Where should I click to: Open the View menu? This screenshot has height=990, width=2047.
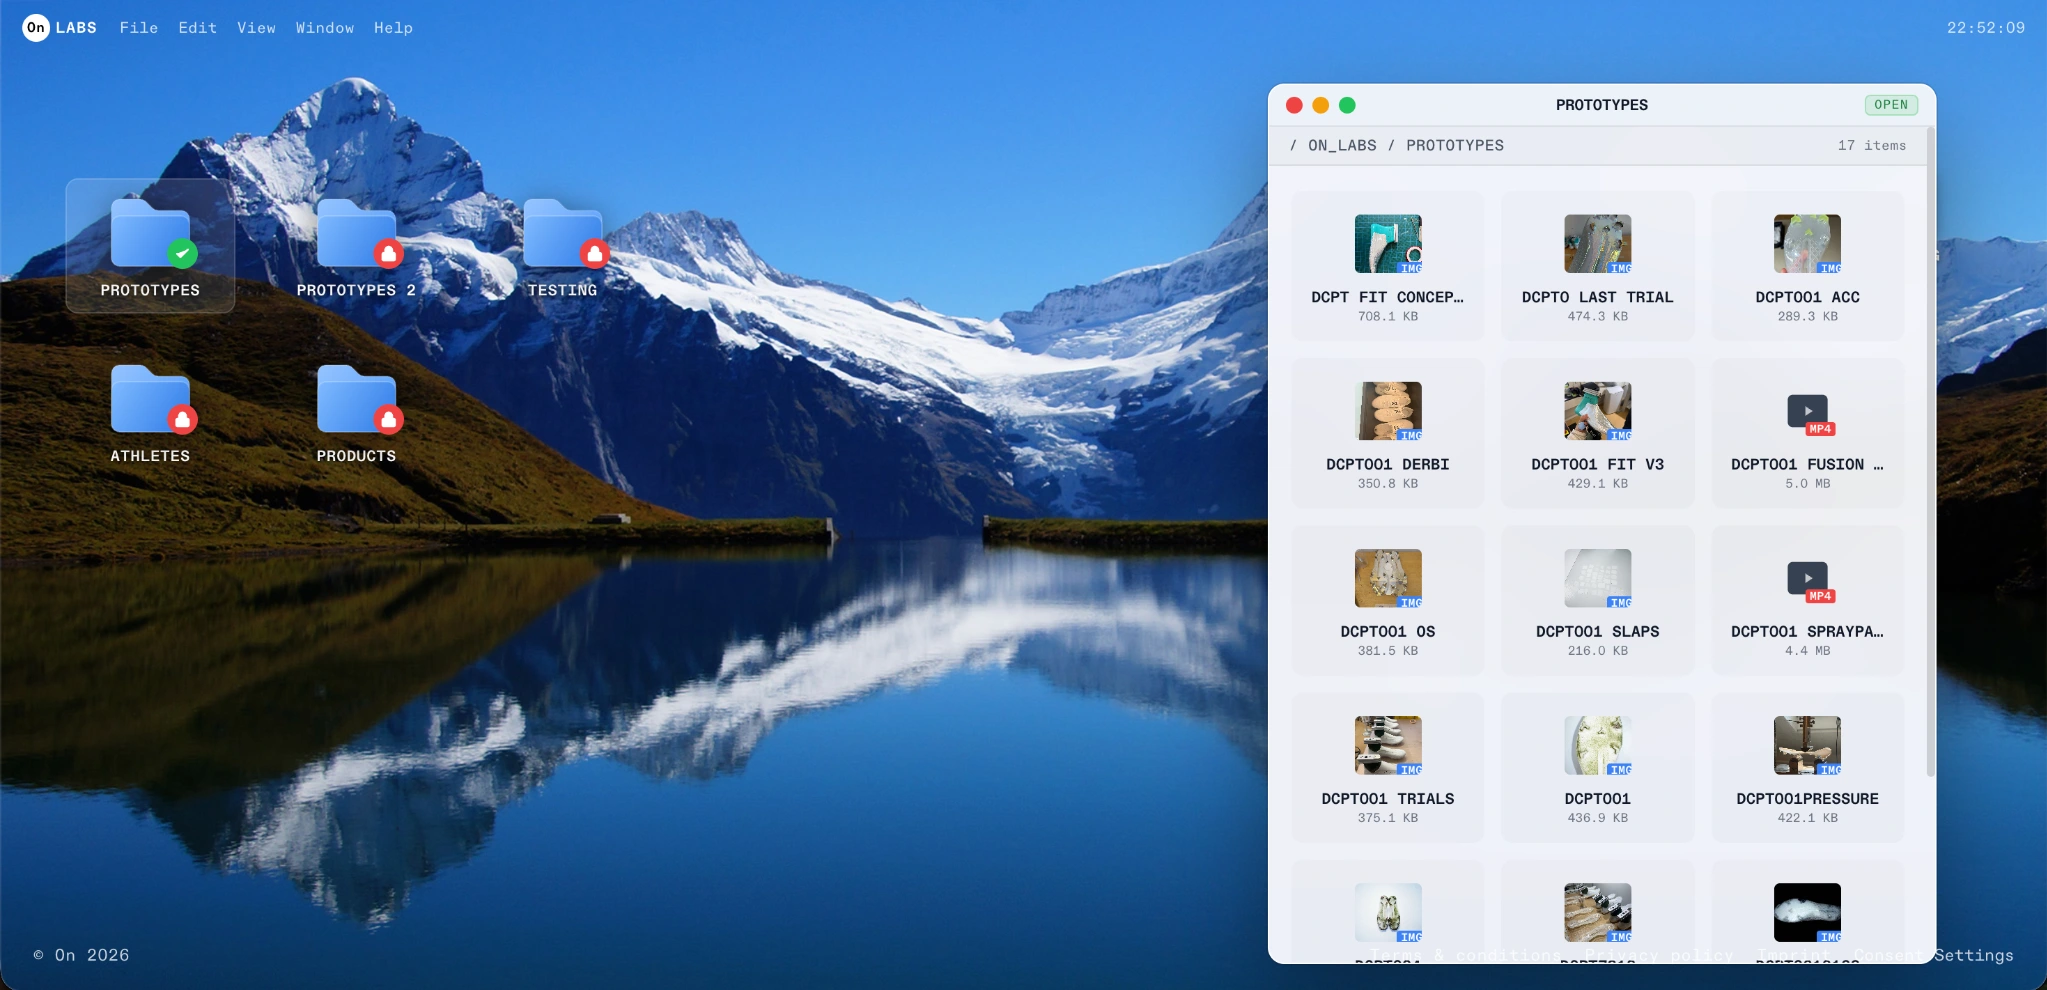pyautogui.click(x=256, y=28)
